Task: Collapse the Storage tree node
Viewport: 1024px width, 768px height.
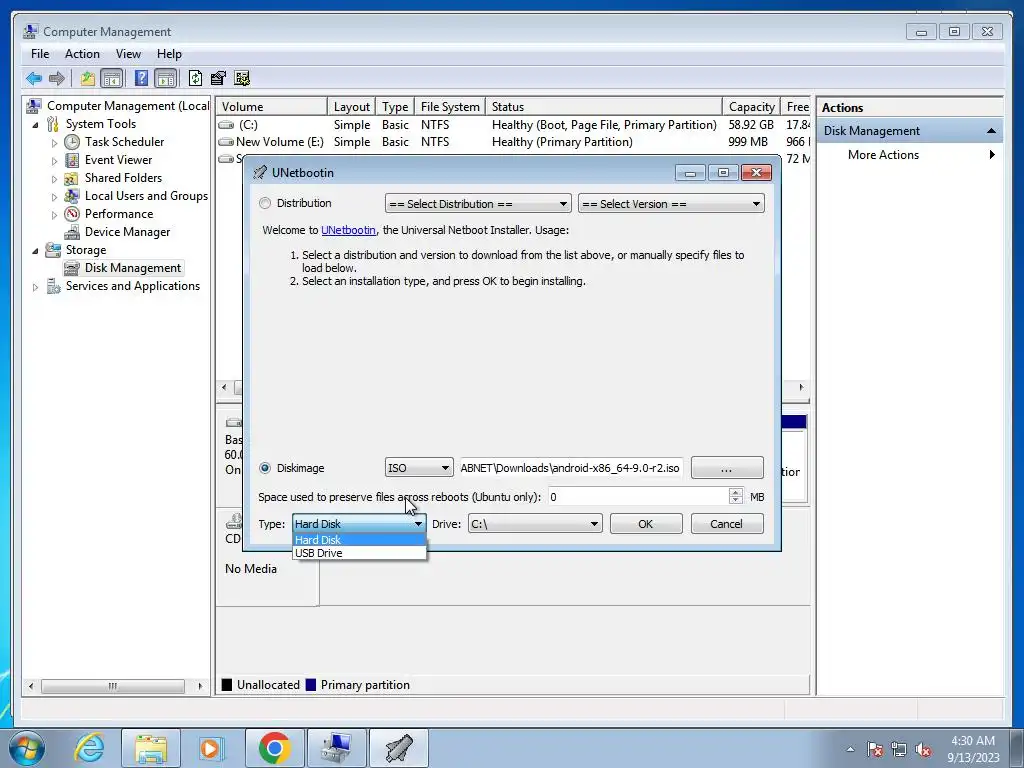Action: 35,250
